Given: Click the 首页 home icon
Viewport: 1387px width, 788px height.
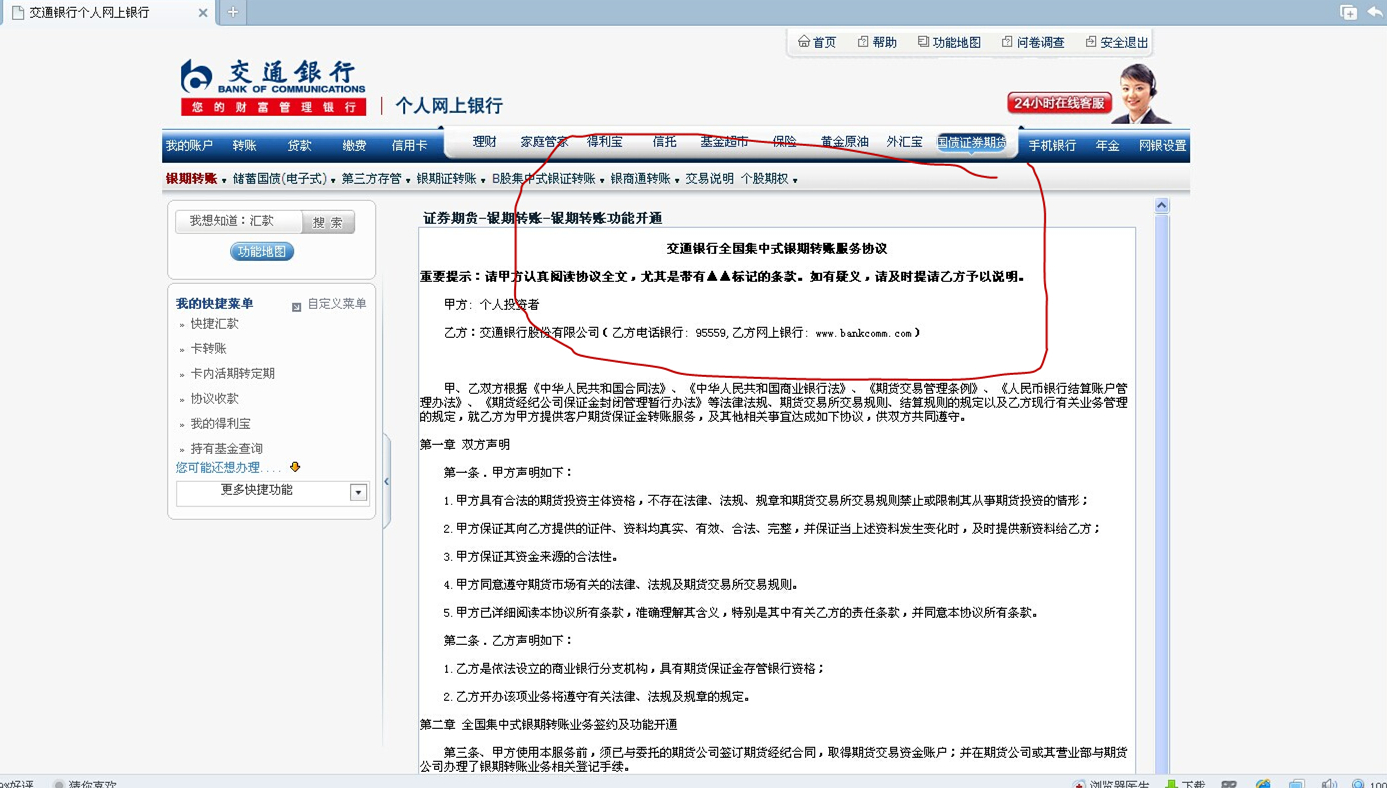Looking at the screenshot, I should (x=804, y=42).
